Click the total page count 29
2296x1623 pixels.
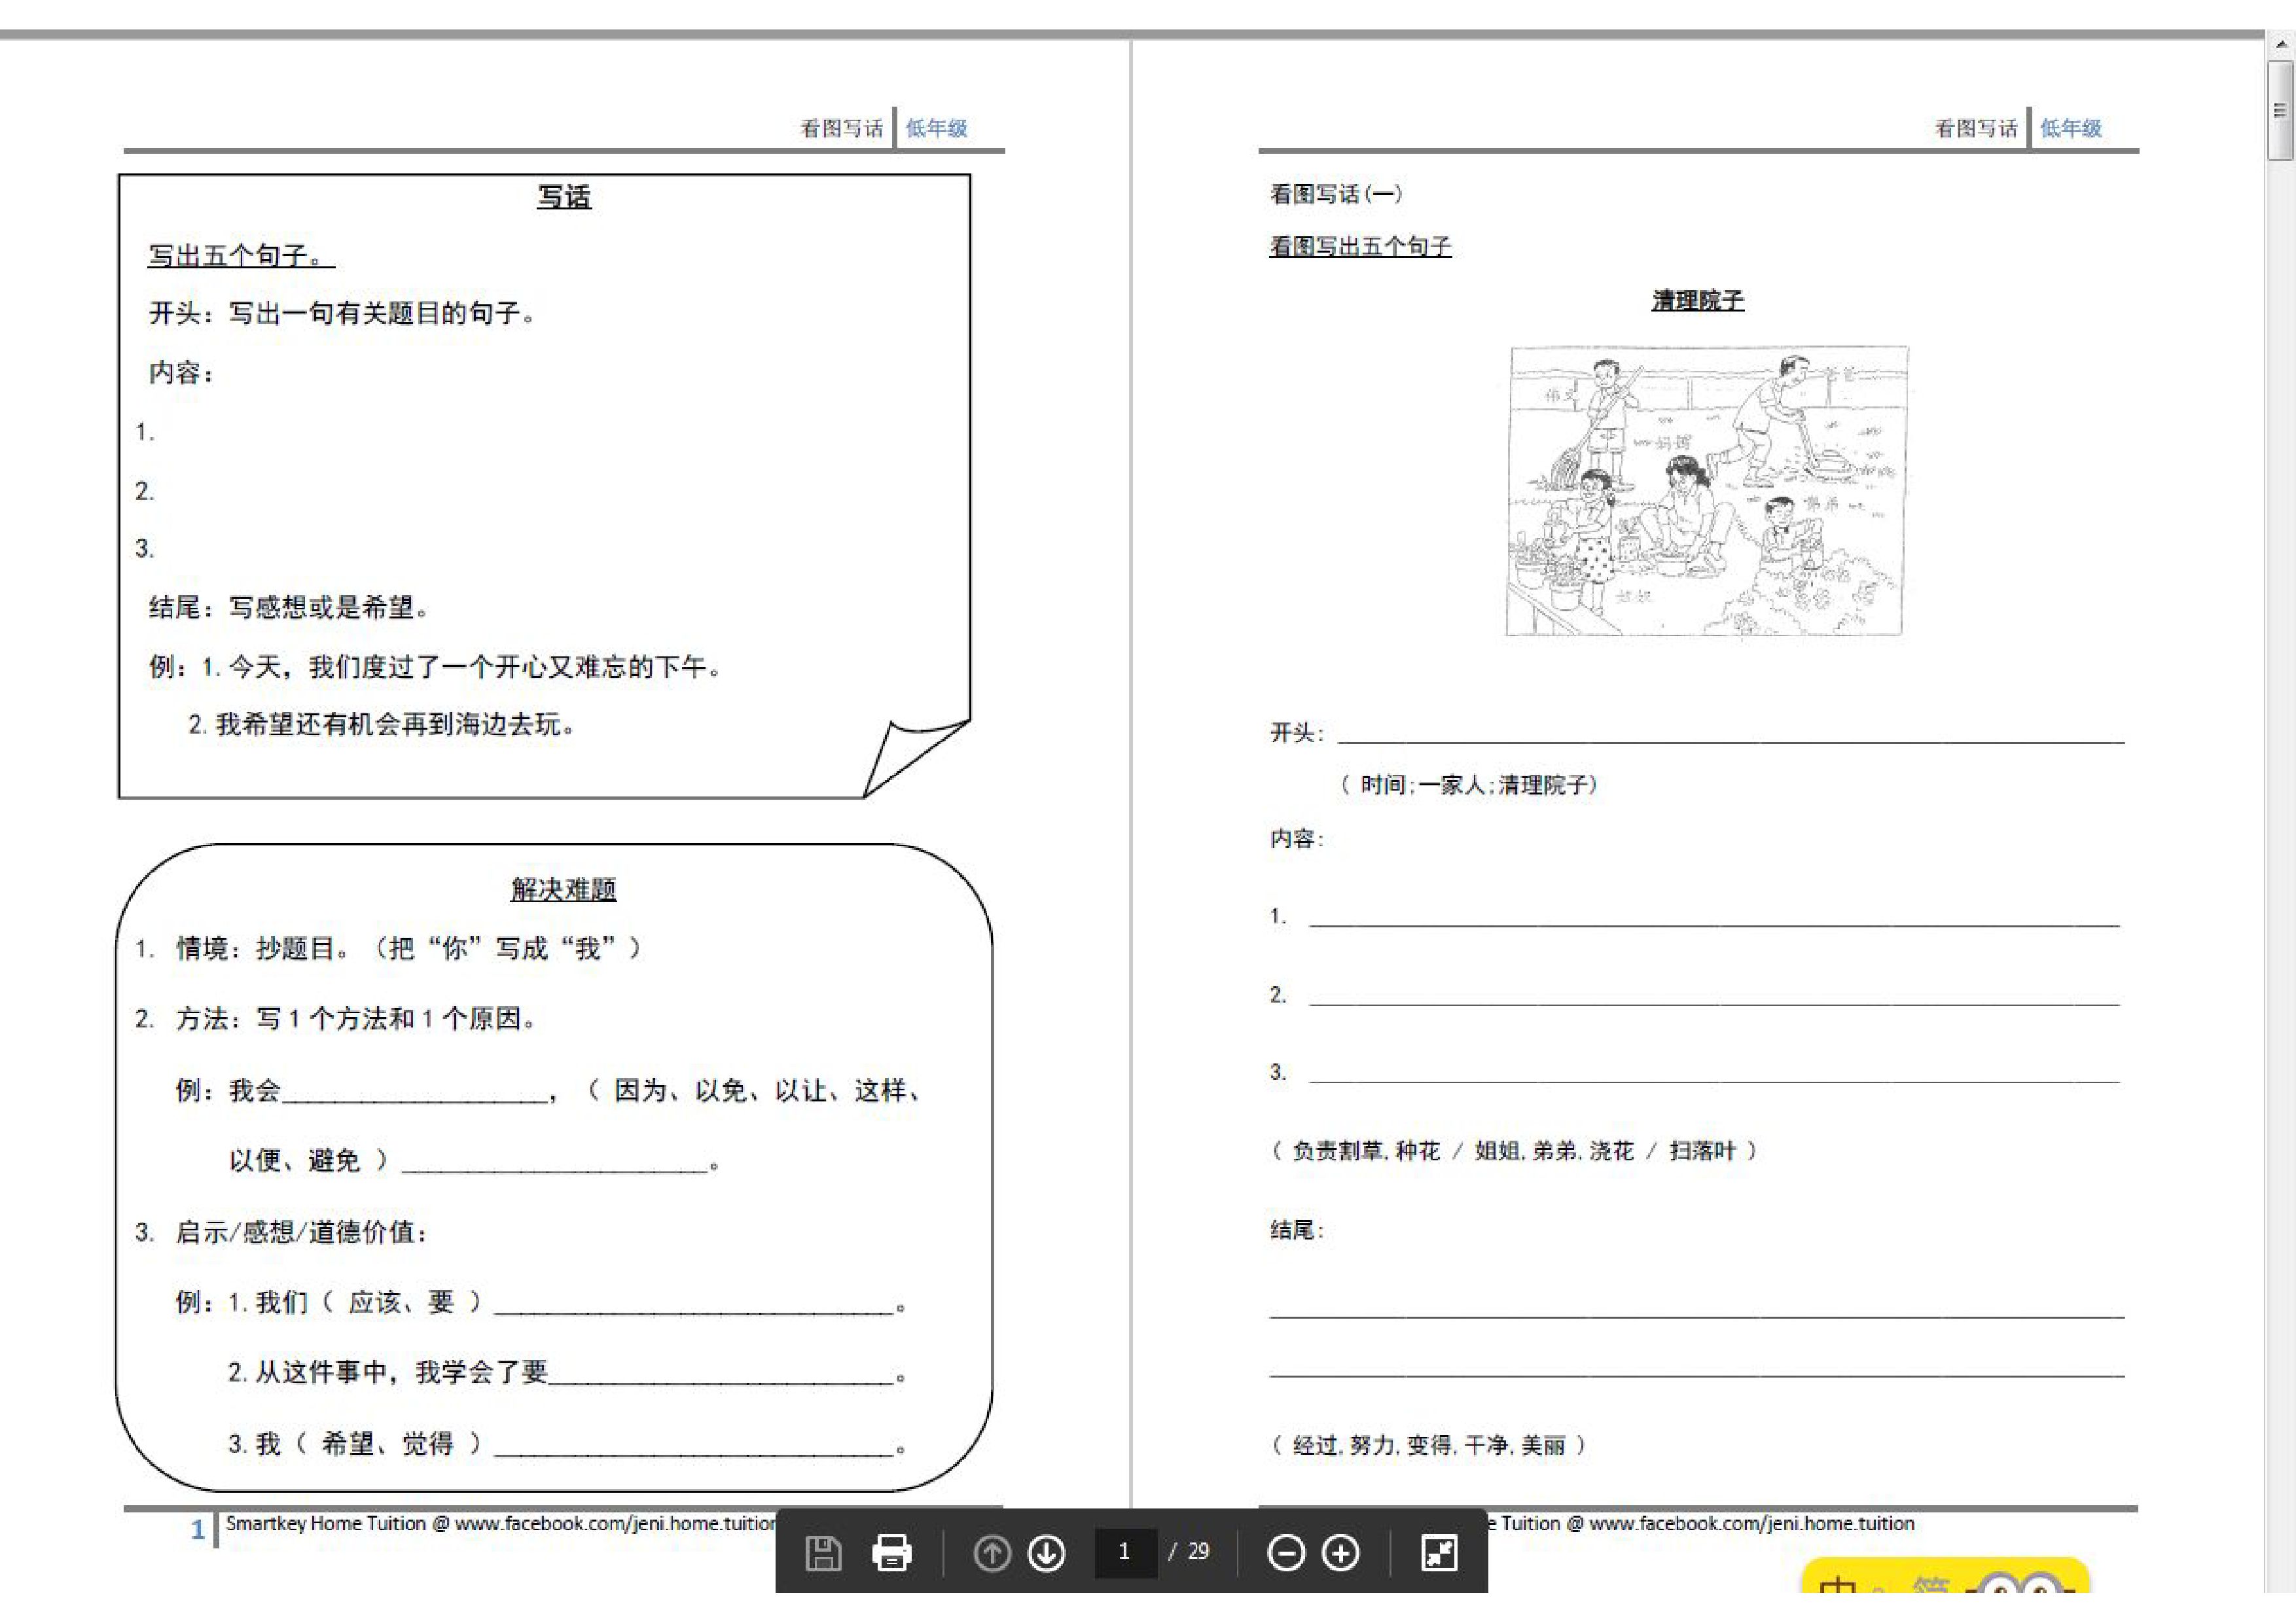click(1198, 1552)
